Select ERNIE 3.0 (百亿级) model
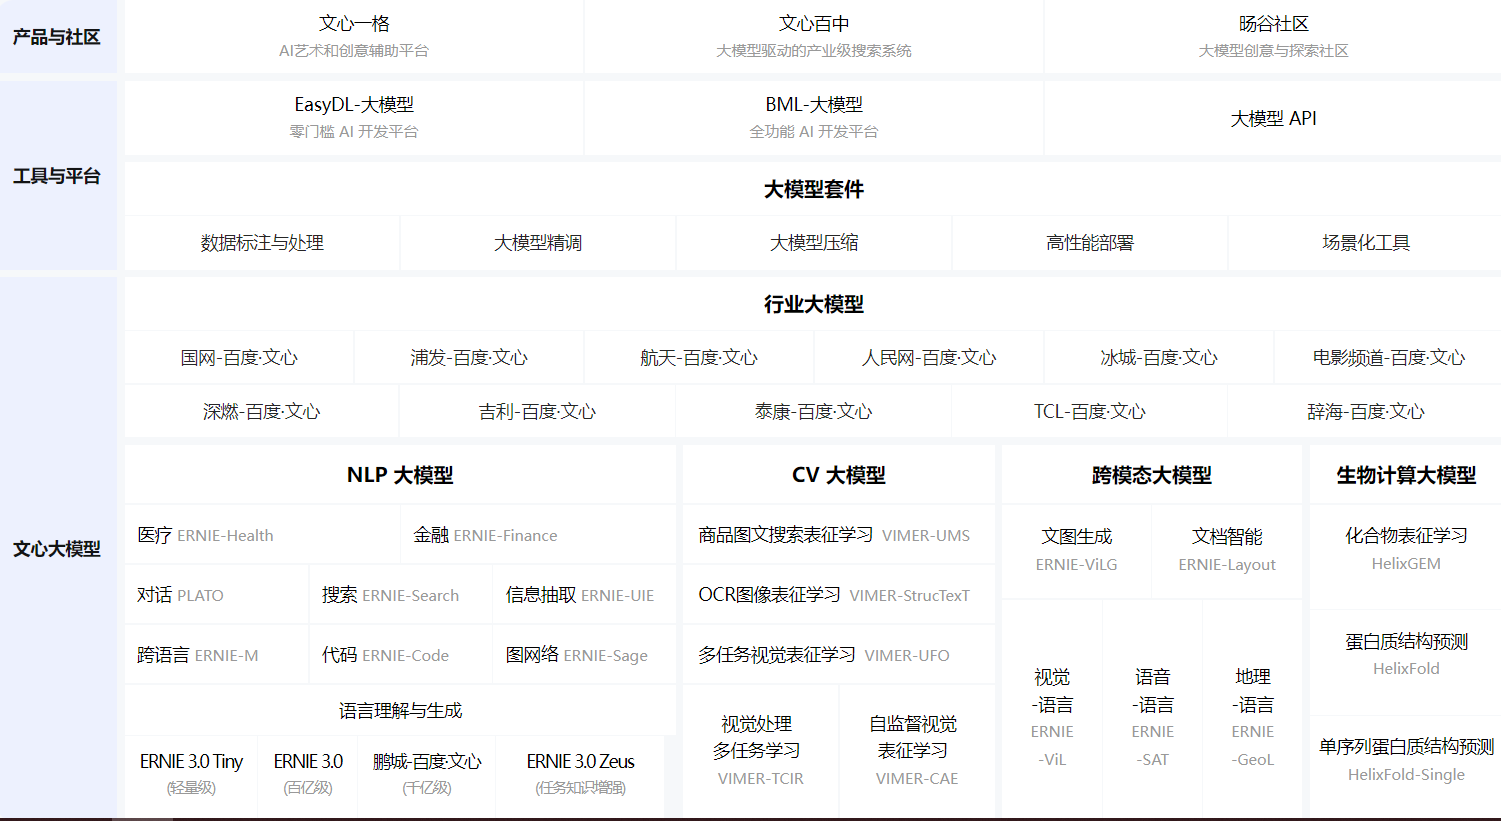Viewport: 1501px width, 821px height. 308,775
